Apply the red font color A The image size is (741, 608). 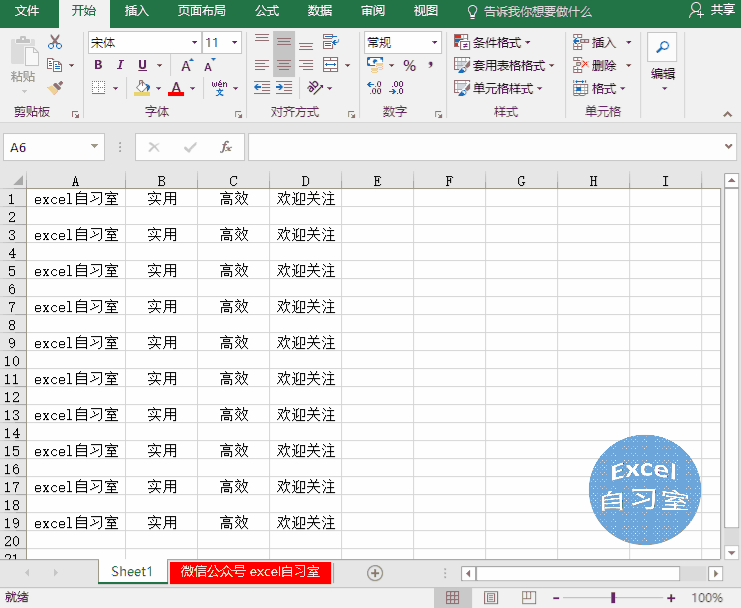coord(176,88)
